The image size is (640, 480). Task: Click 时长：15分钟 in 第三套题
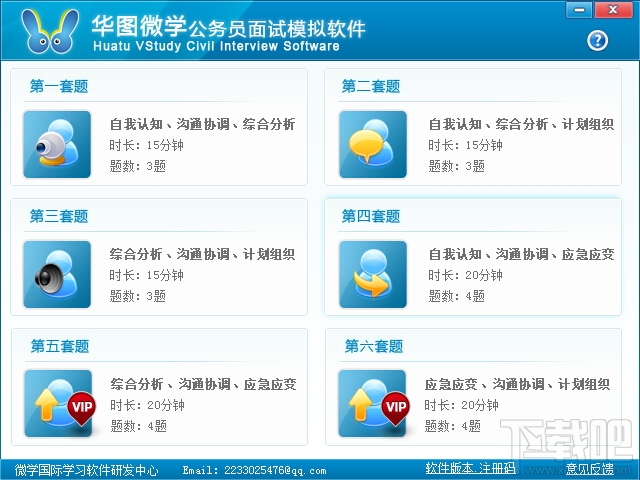click(x=146, y=275)
